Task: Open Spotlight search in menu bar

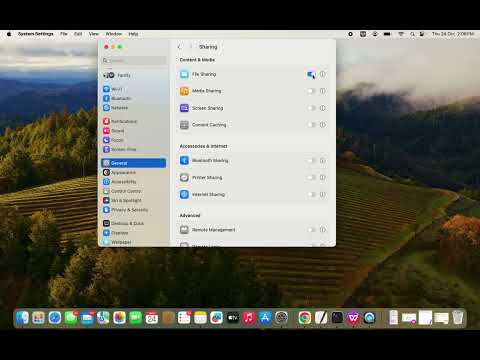Action: (412, 34)
